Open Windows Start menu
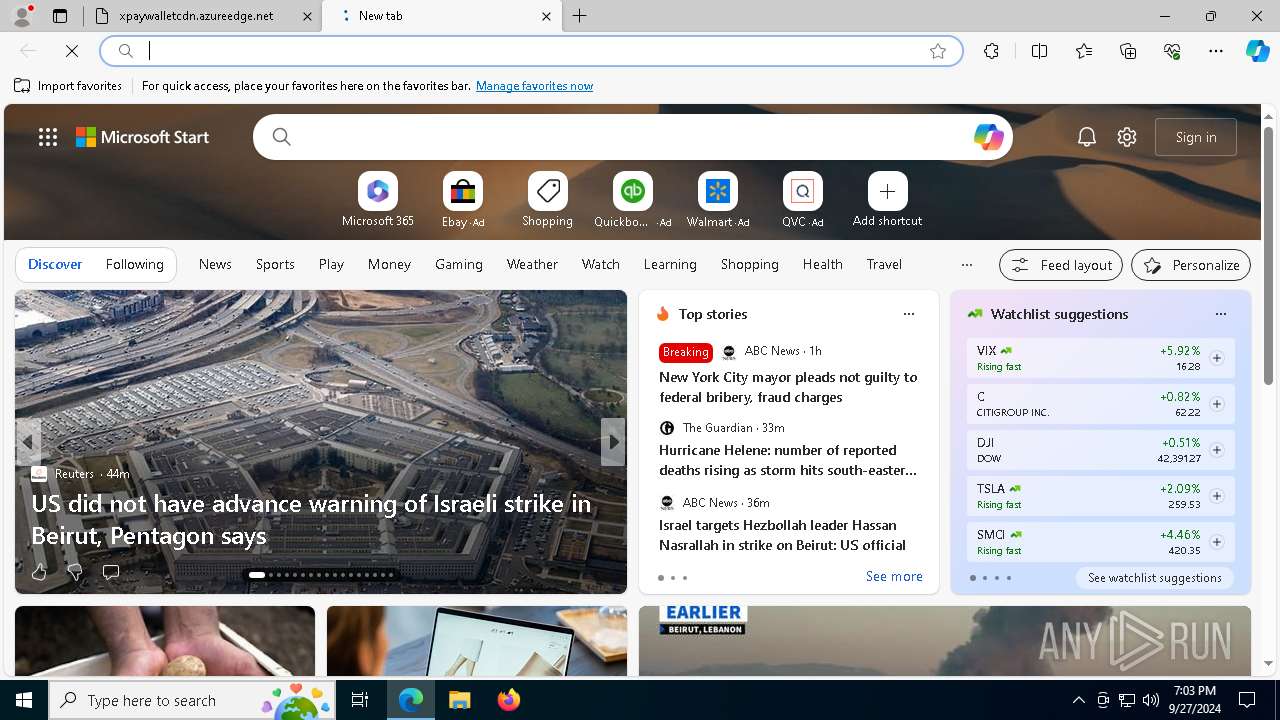The image size is (1280, 720). coord(24,700)
